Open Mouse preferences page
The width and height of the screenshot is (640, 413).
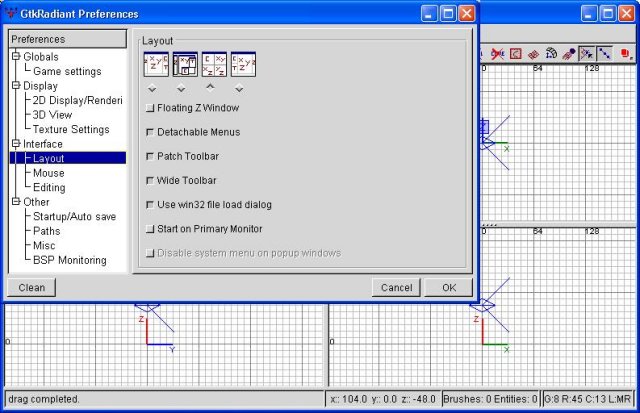click(x=49, y=173)
